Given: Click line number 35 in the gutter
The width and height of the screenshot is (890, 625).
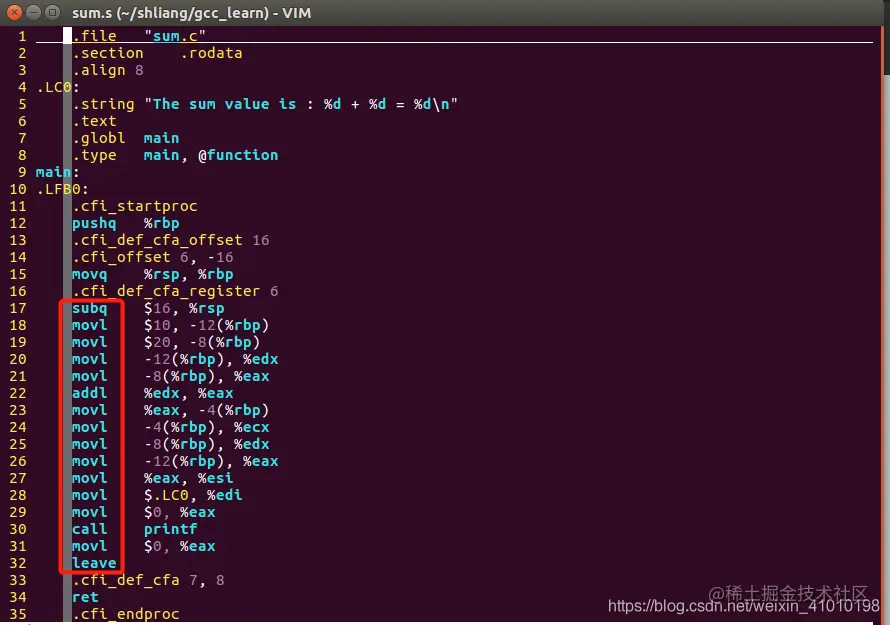Looking at the screenshot, I should pyautogui.click(x=18, y=615).
